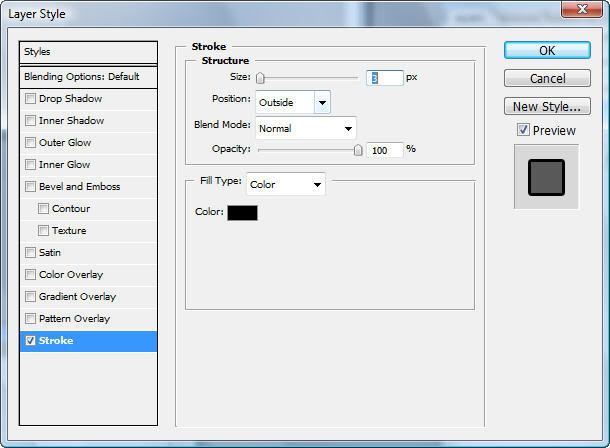The width and height of the screenshot is (610, 448).
Task: Select the Outer Glow label row
Action: tap(88, 143)
